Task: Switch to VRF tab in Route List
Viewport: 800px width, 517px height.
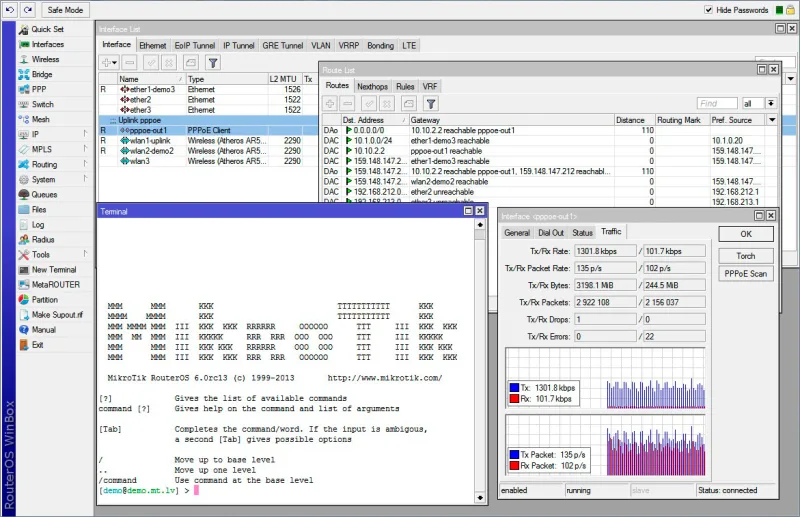Action: click(430, 86)
